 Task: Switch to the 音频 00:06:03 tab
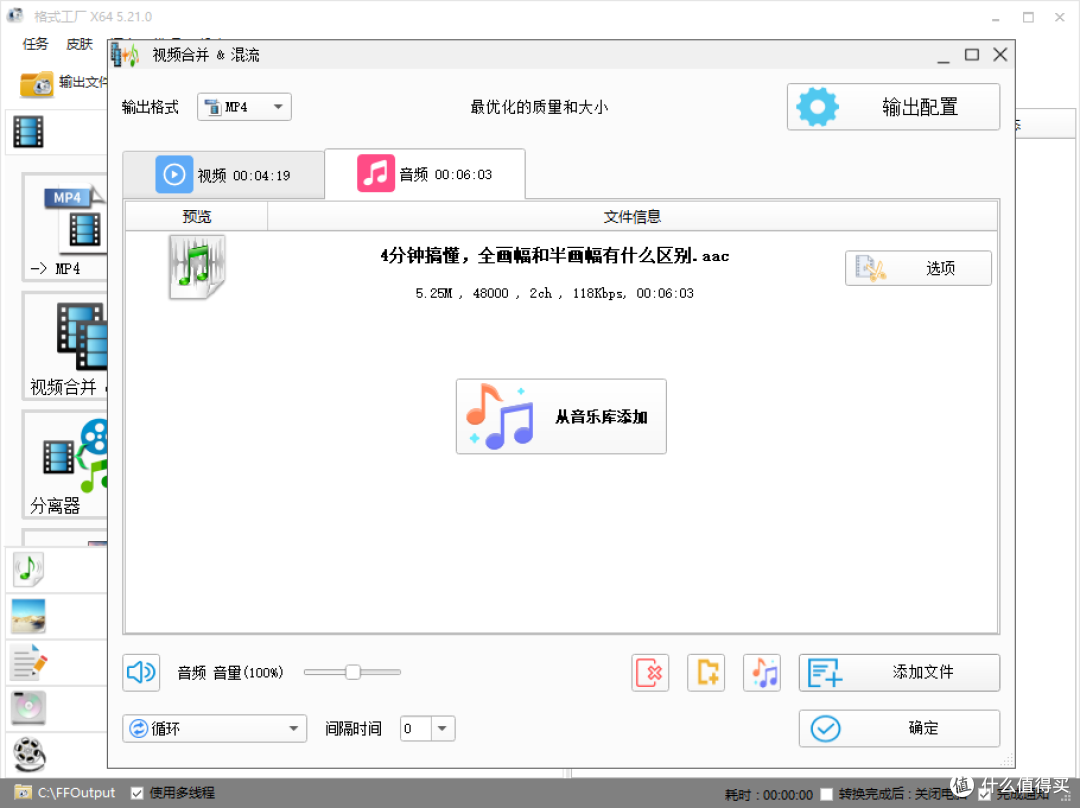(x=425, y=174)
